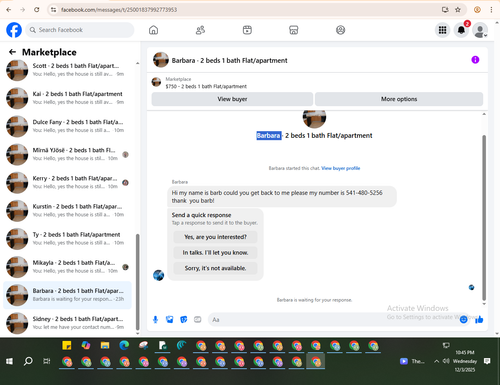The height and width of the screenshot is (385, 500).
Task: Send quick response "Yes, are you interested?"
Action: [x=215, y=237]
